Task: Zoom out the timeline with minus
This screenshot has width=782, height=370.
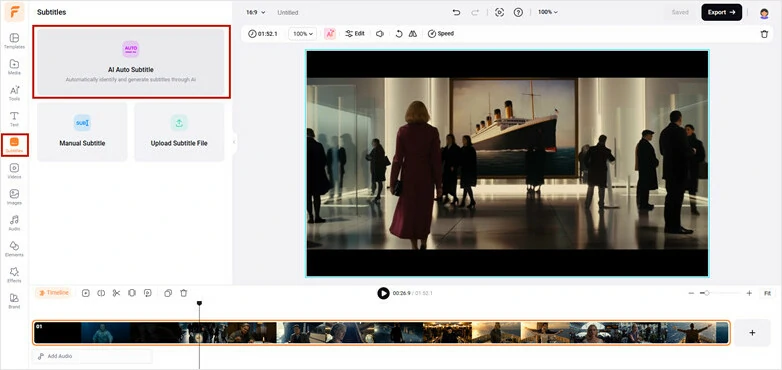Action: [x=691, y=293]
